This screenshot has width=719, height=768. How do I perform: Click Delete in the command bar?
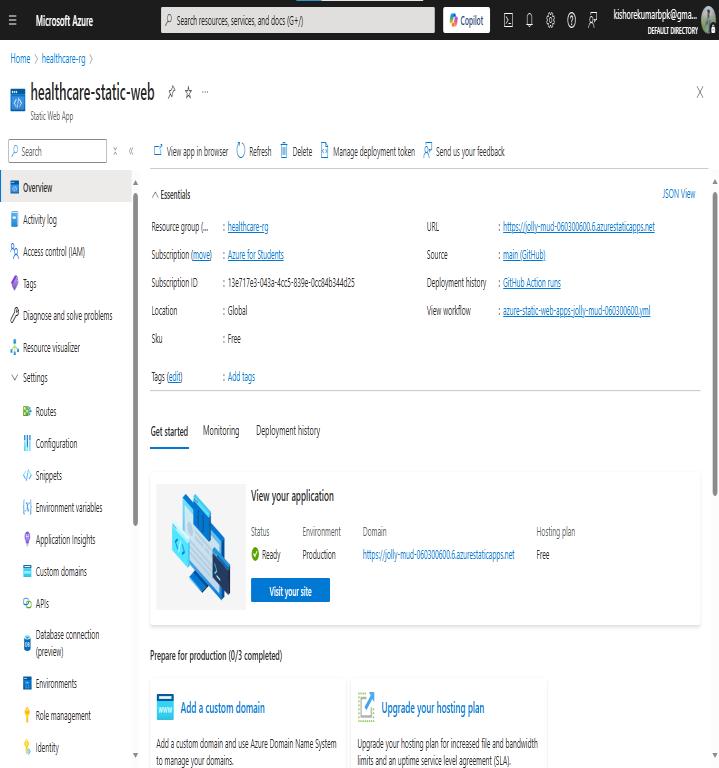coord(296,151)
